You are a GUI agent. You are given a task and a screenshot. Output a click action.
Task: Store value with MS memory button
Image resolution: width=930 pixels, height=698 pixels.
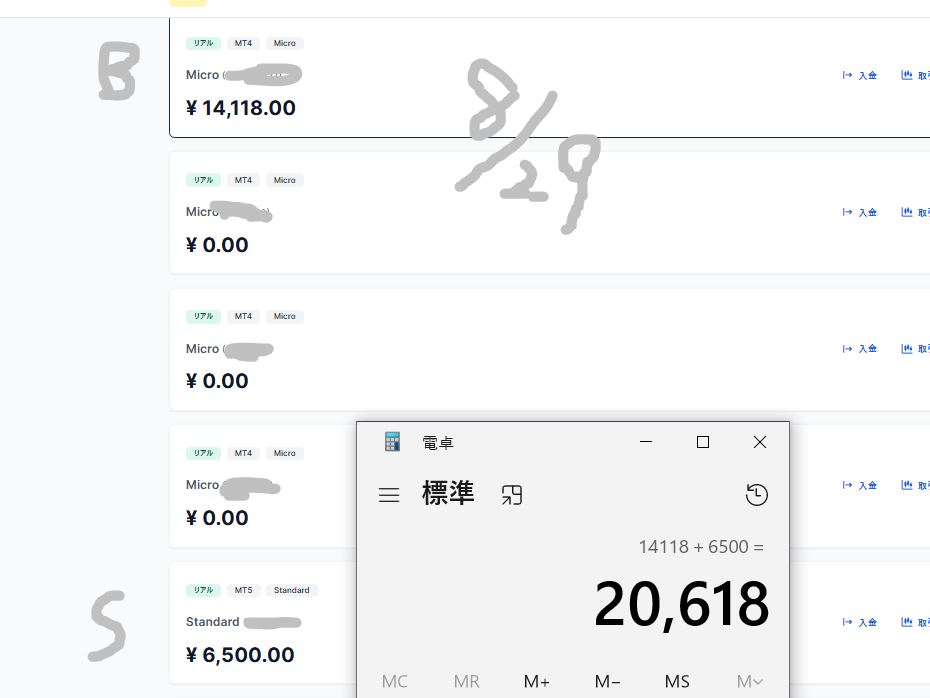point(677,681)
